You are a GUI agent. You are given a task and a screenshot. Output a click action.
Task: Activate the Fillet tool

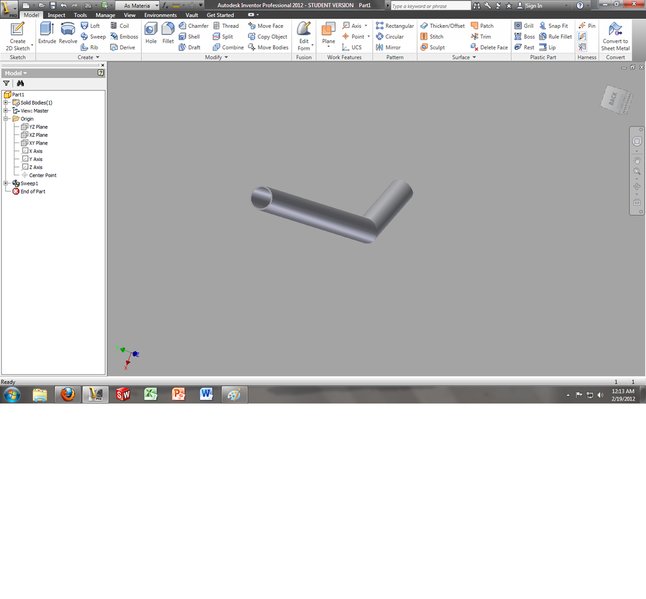tap(168, 33)
